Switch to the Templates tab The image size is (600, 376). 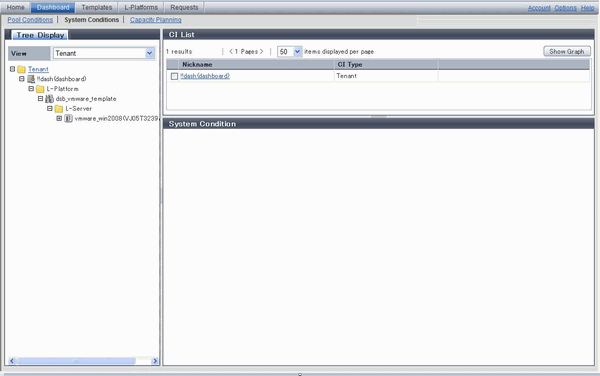(x=96, y=7)
